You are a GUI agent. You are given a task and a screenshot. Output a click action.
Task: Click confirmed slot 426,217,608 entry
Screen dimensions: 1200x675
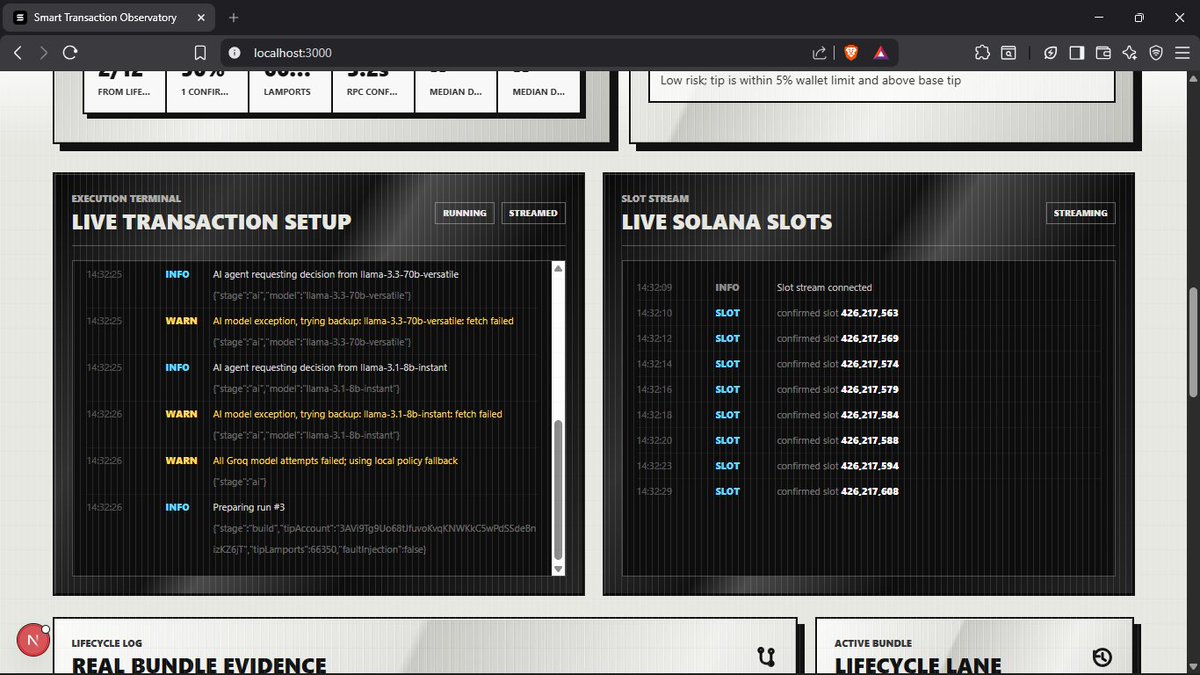[x=837, y=491]
